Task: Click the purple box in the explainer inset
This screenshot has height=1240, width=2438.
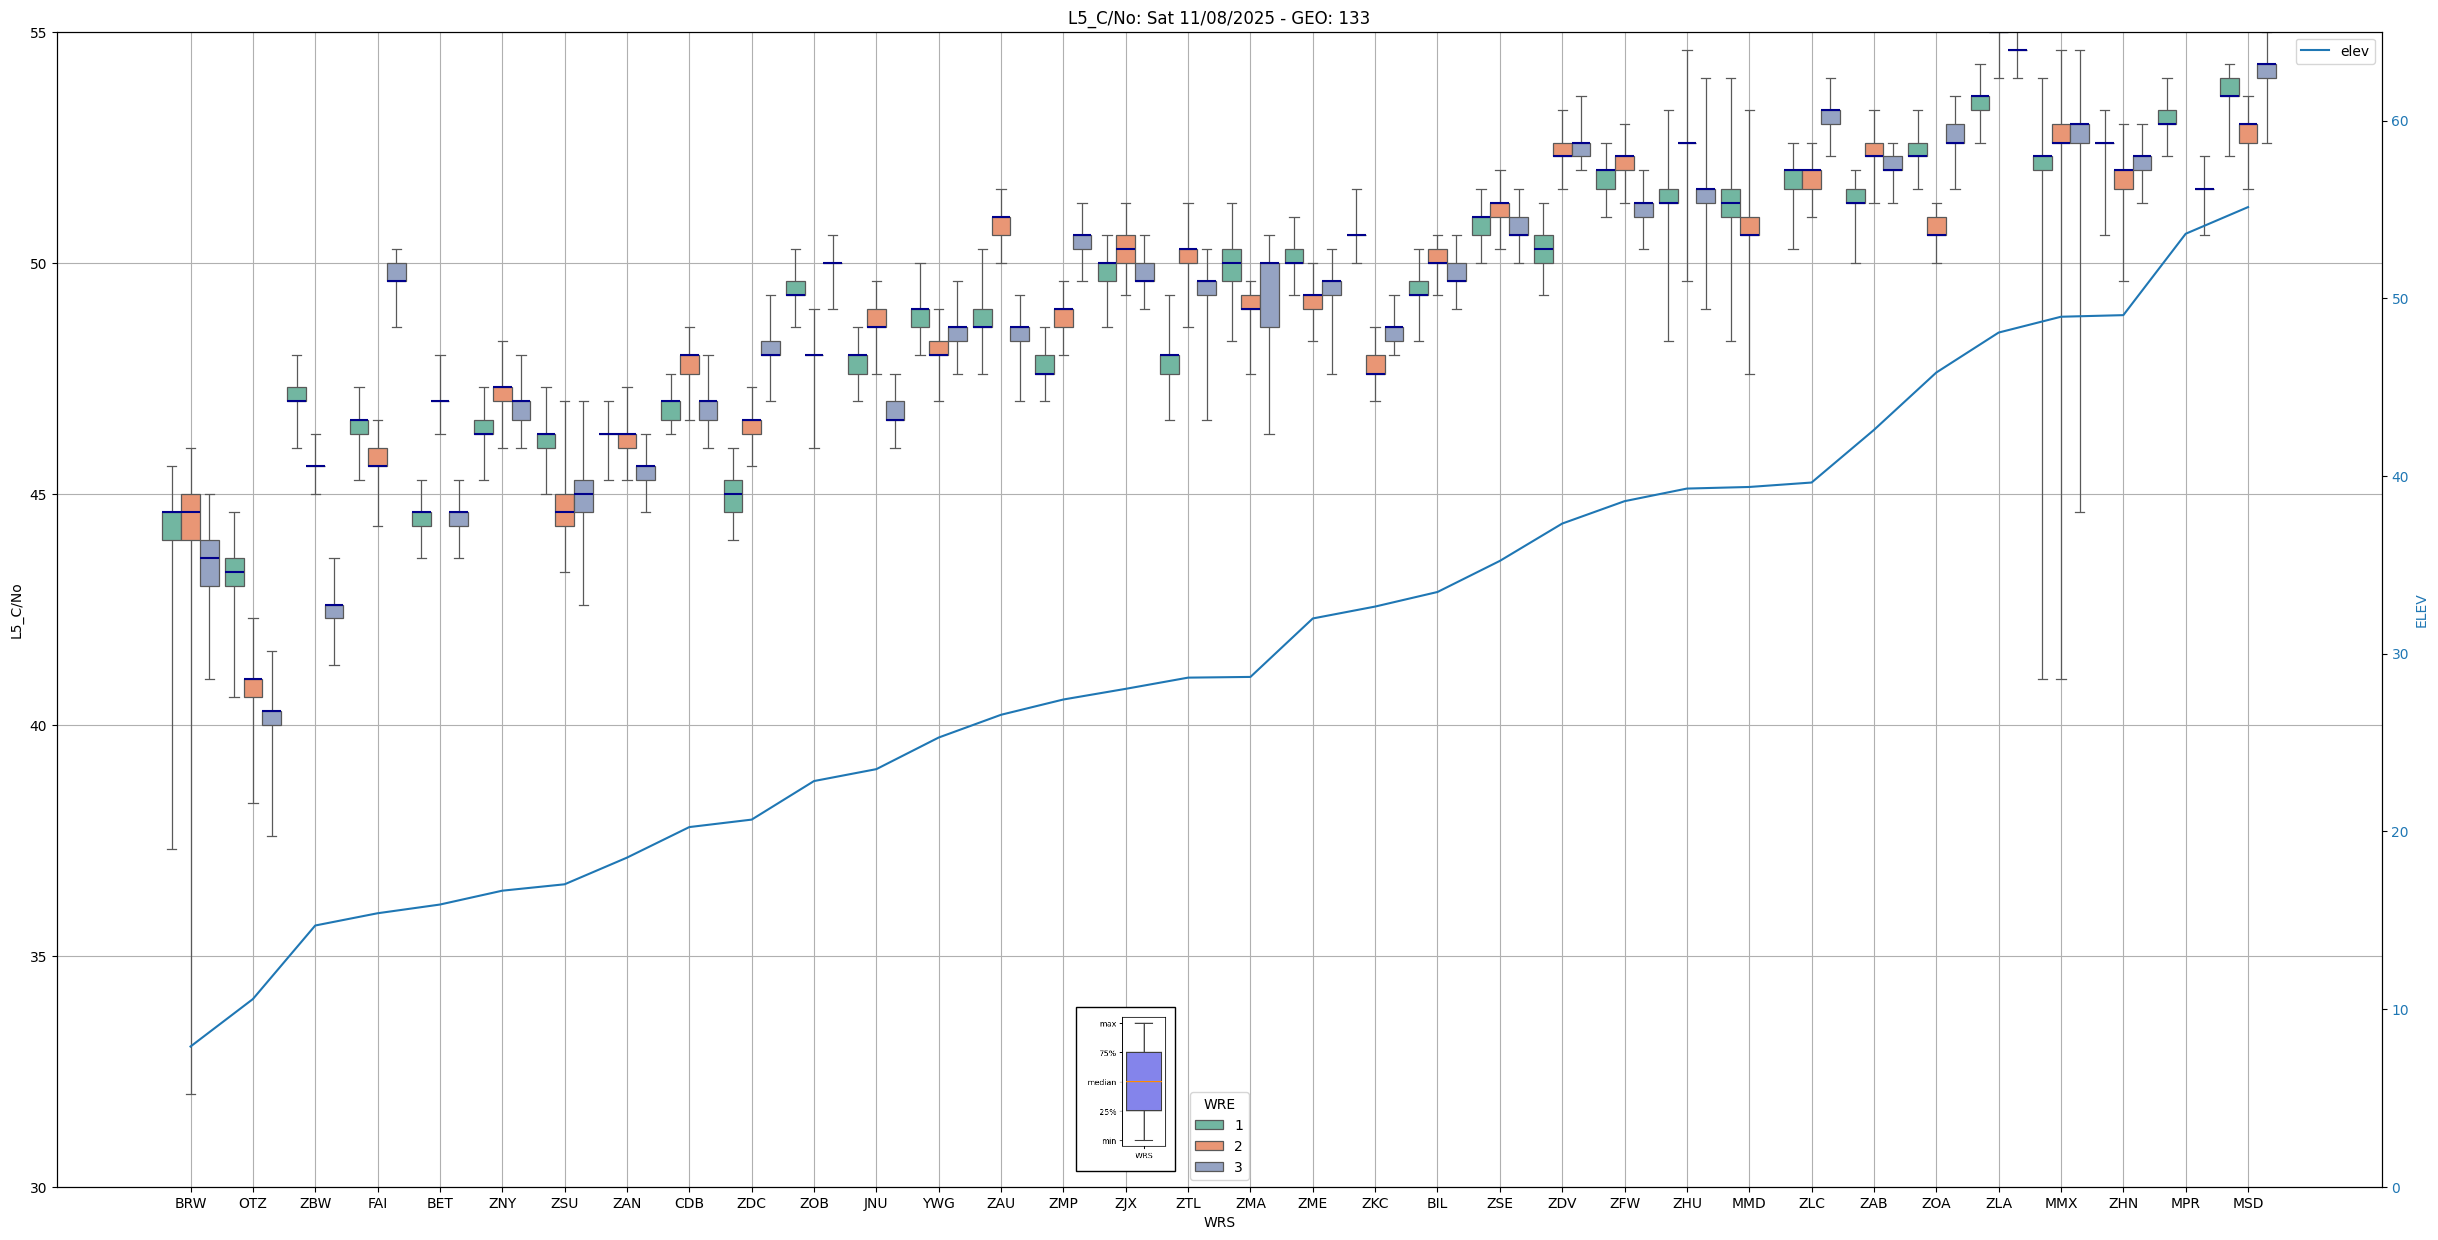Action: point(1143,1081)
